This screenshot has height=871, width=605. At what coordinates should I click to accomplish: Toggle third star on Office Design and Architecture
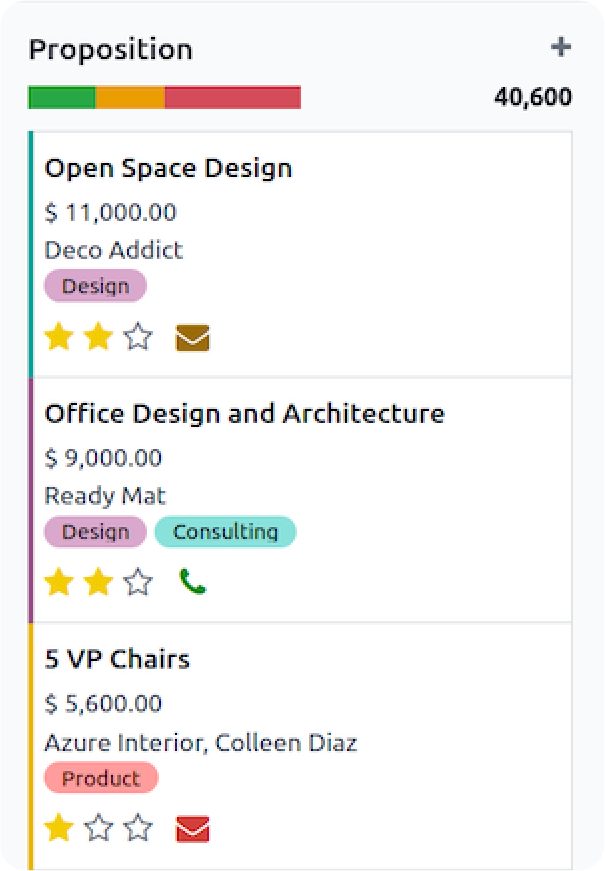137,582
